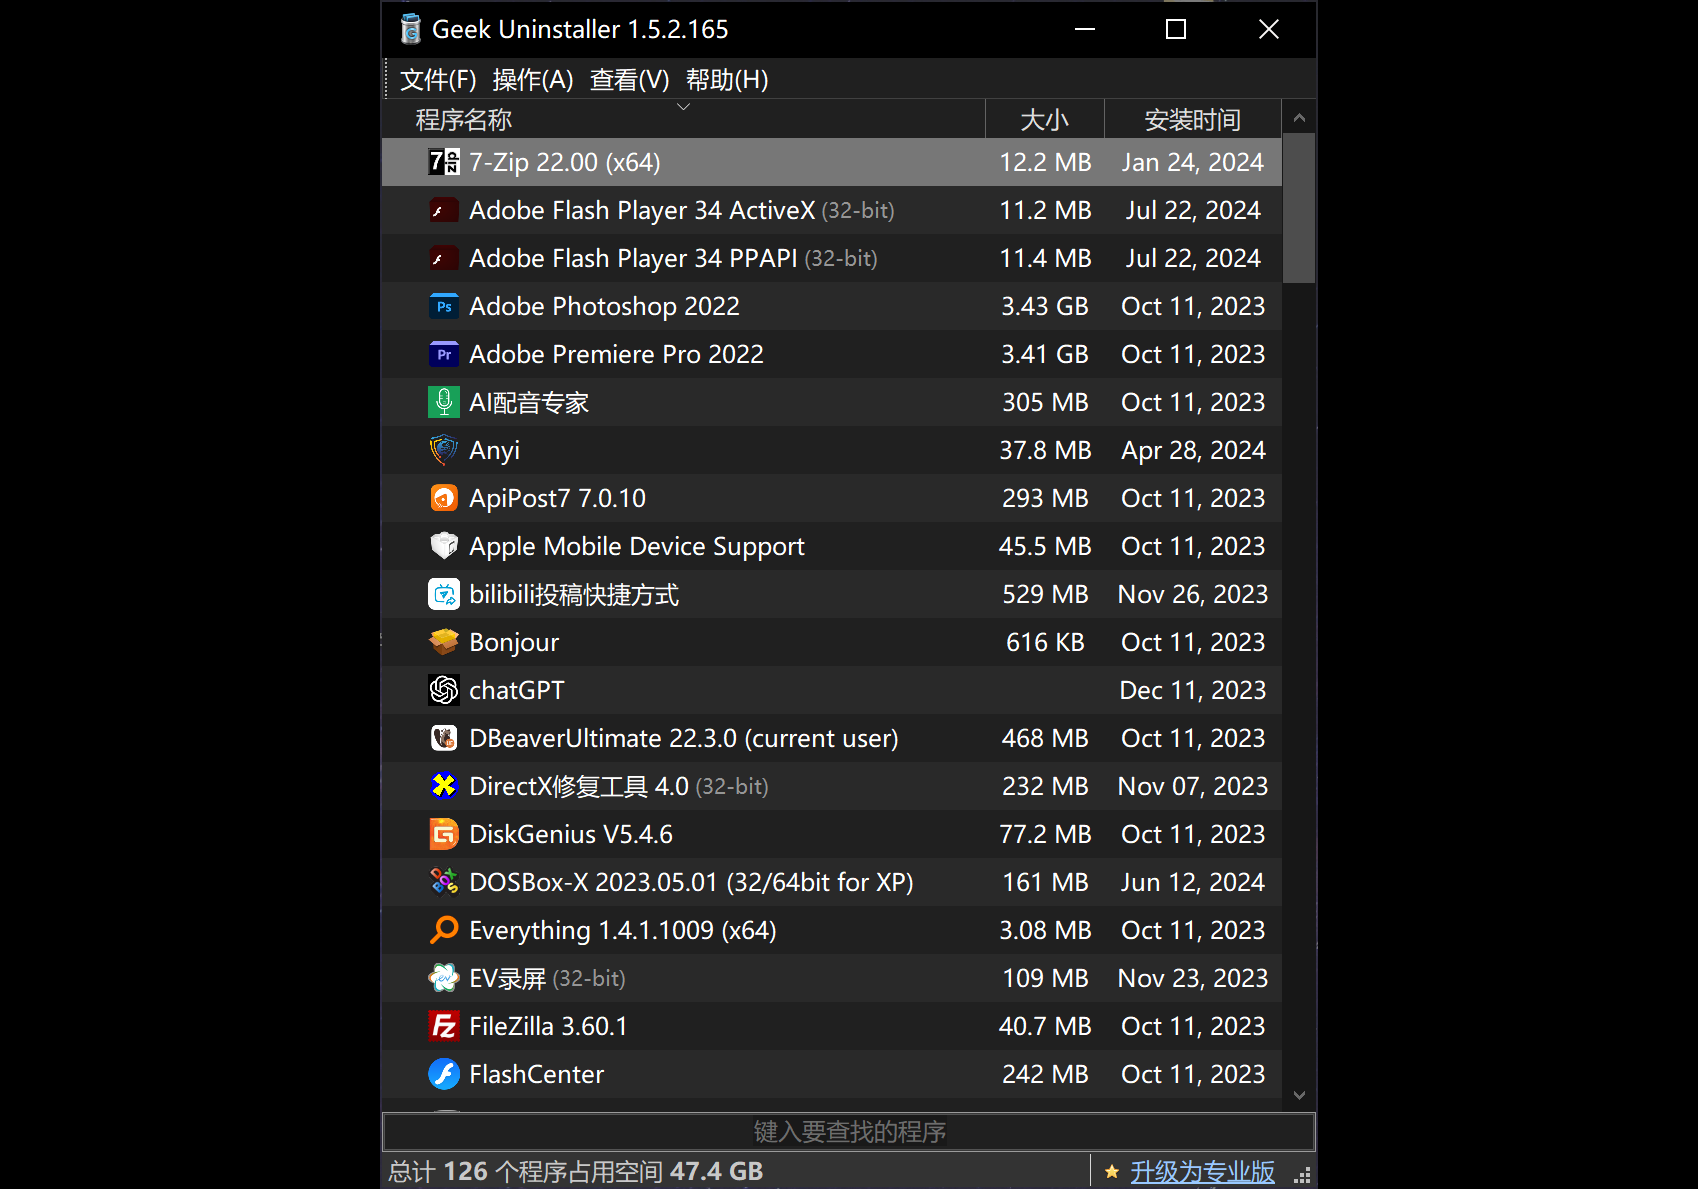Open the 文件(F) menu
The image size is (1698, 1189).
tap(438, 80)
